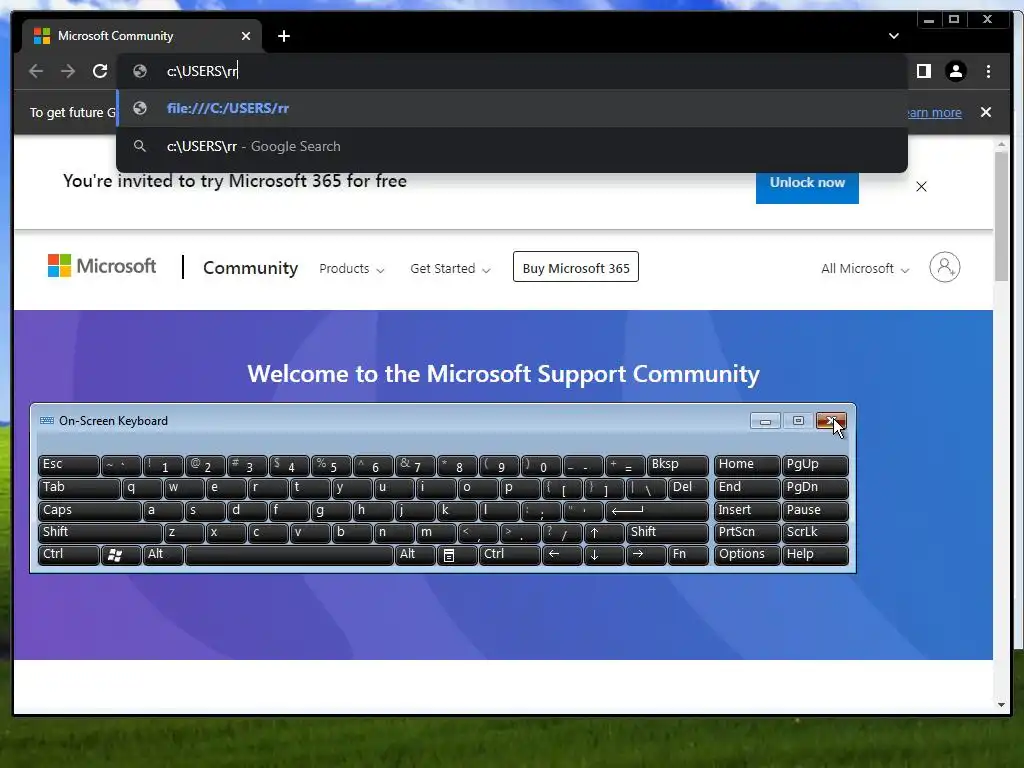Click the Bksp key on On-Screen Keyboard
1024x768 pixels.
point(677,465)
